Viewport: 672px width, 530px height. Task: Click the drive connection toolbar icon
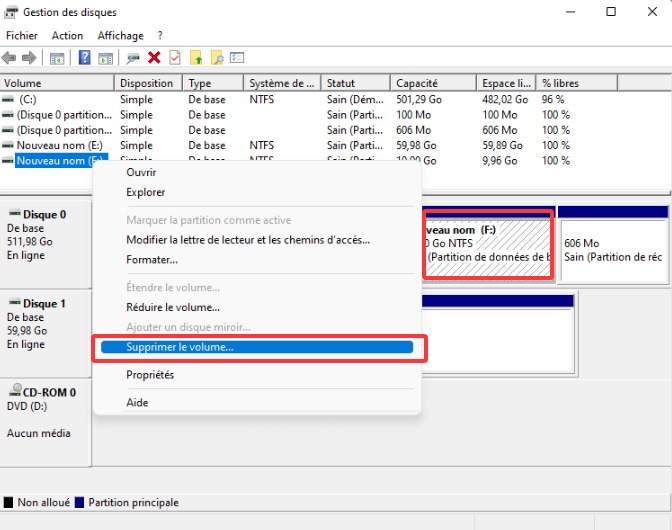click(x=133, y=58)
